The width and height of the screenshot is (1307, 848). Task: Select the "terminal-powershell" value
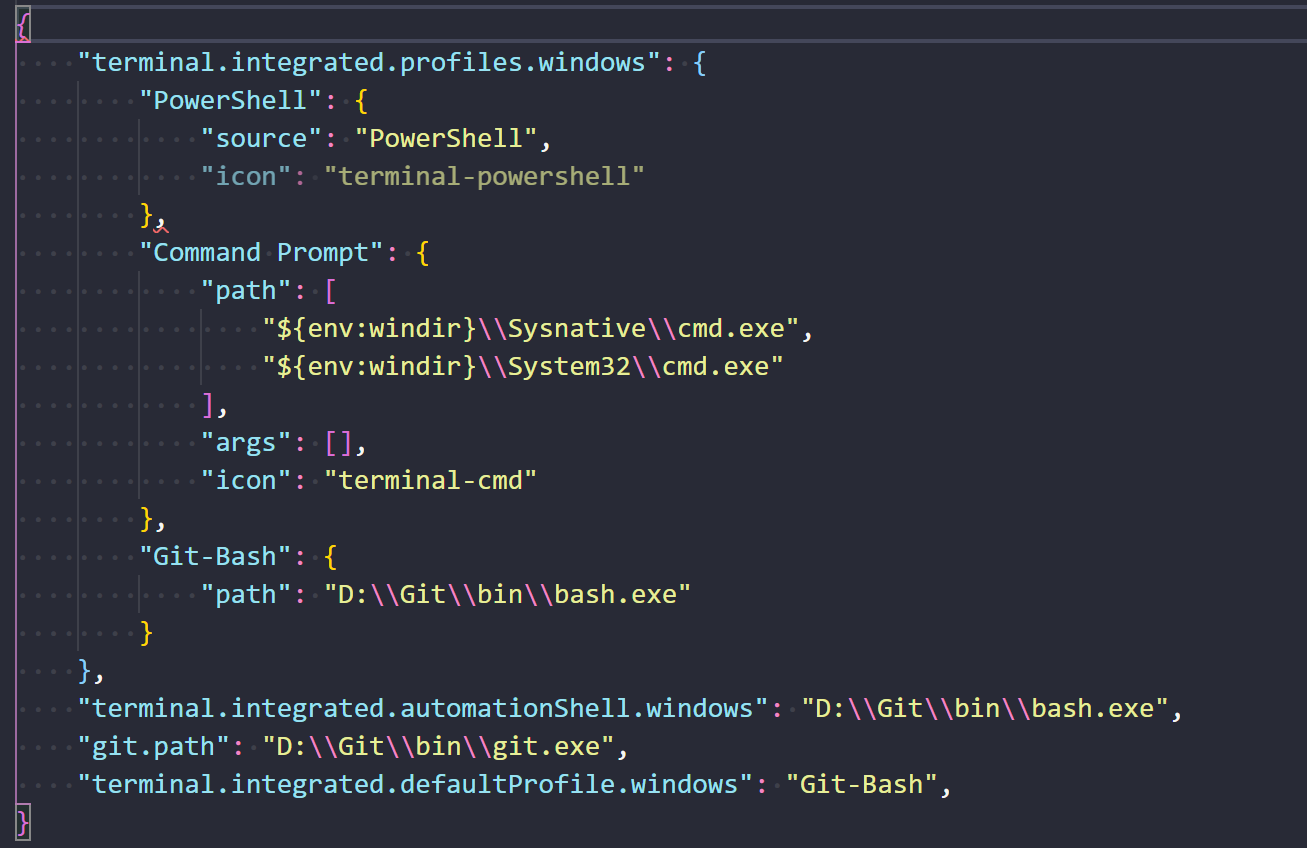[x=484, y=176]
